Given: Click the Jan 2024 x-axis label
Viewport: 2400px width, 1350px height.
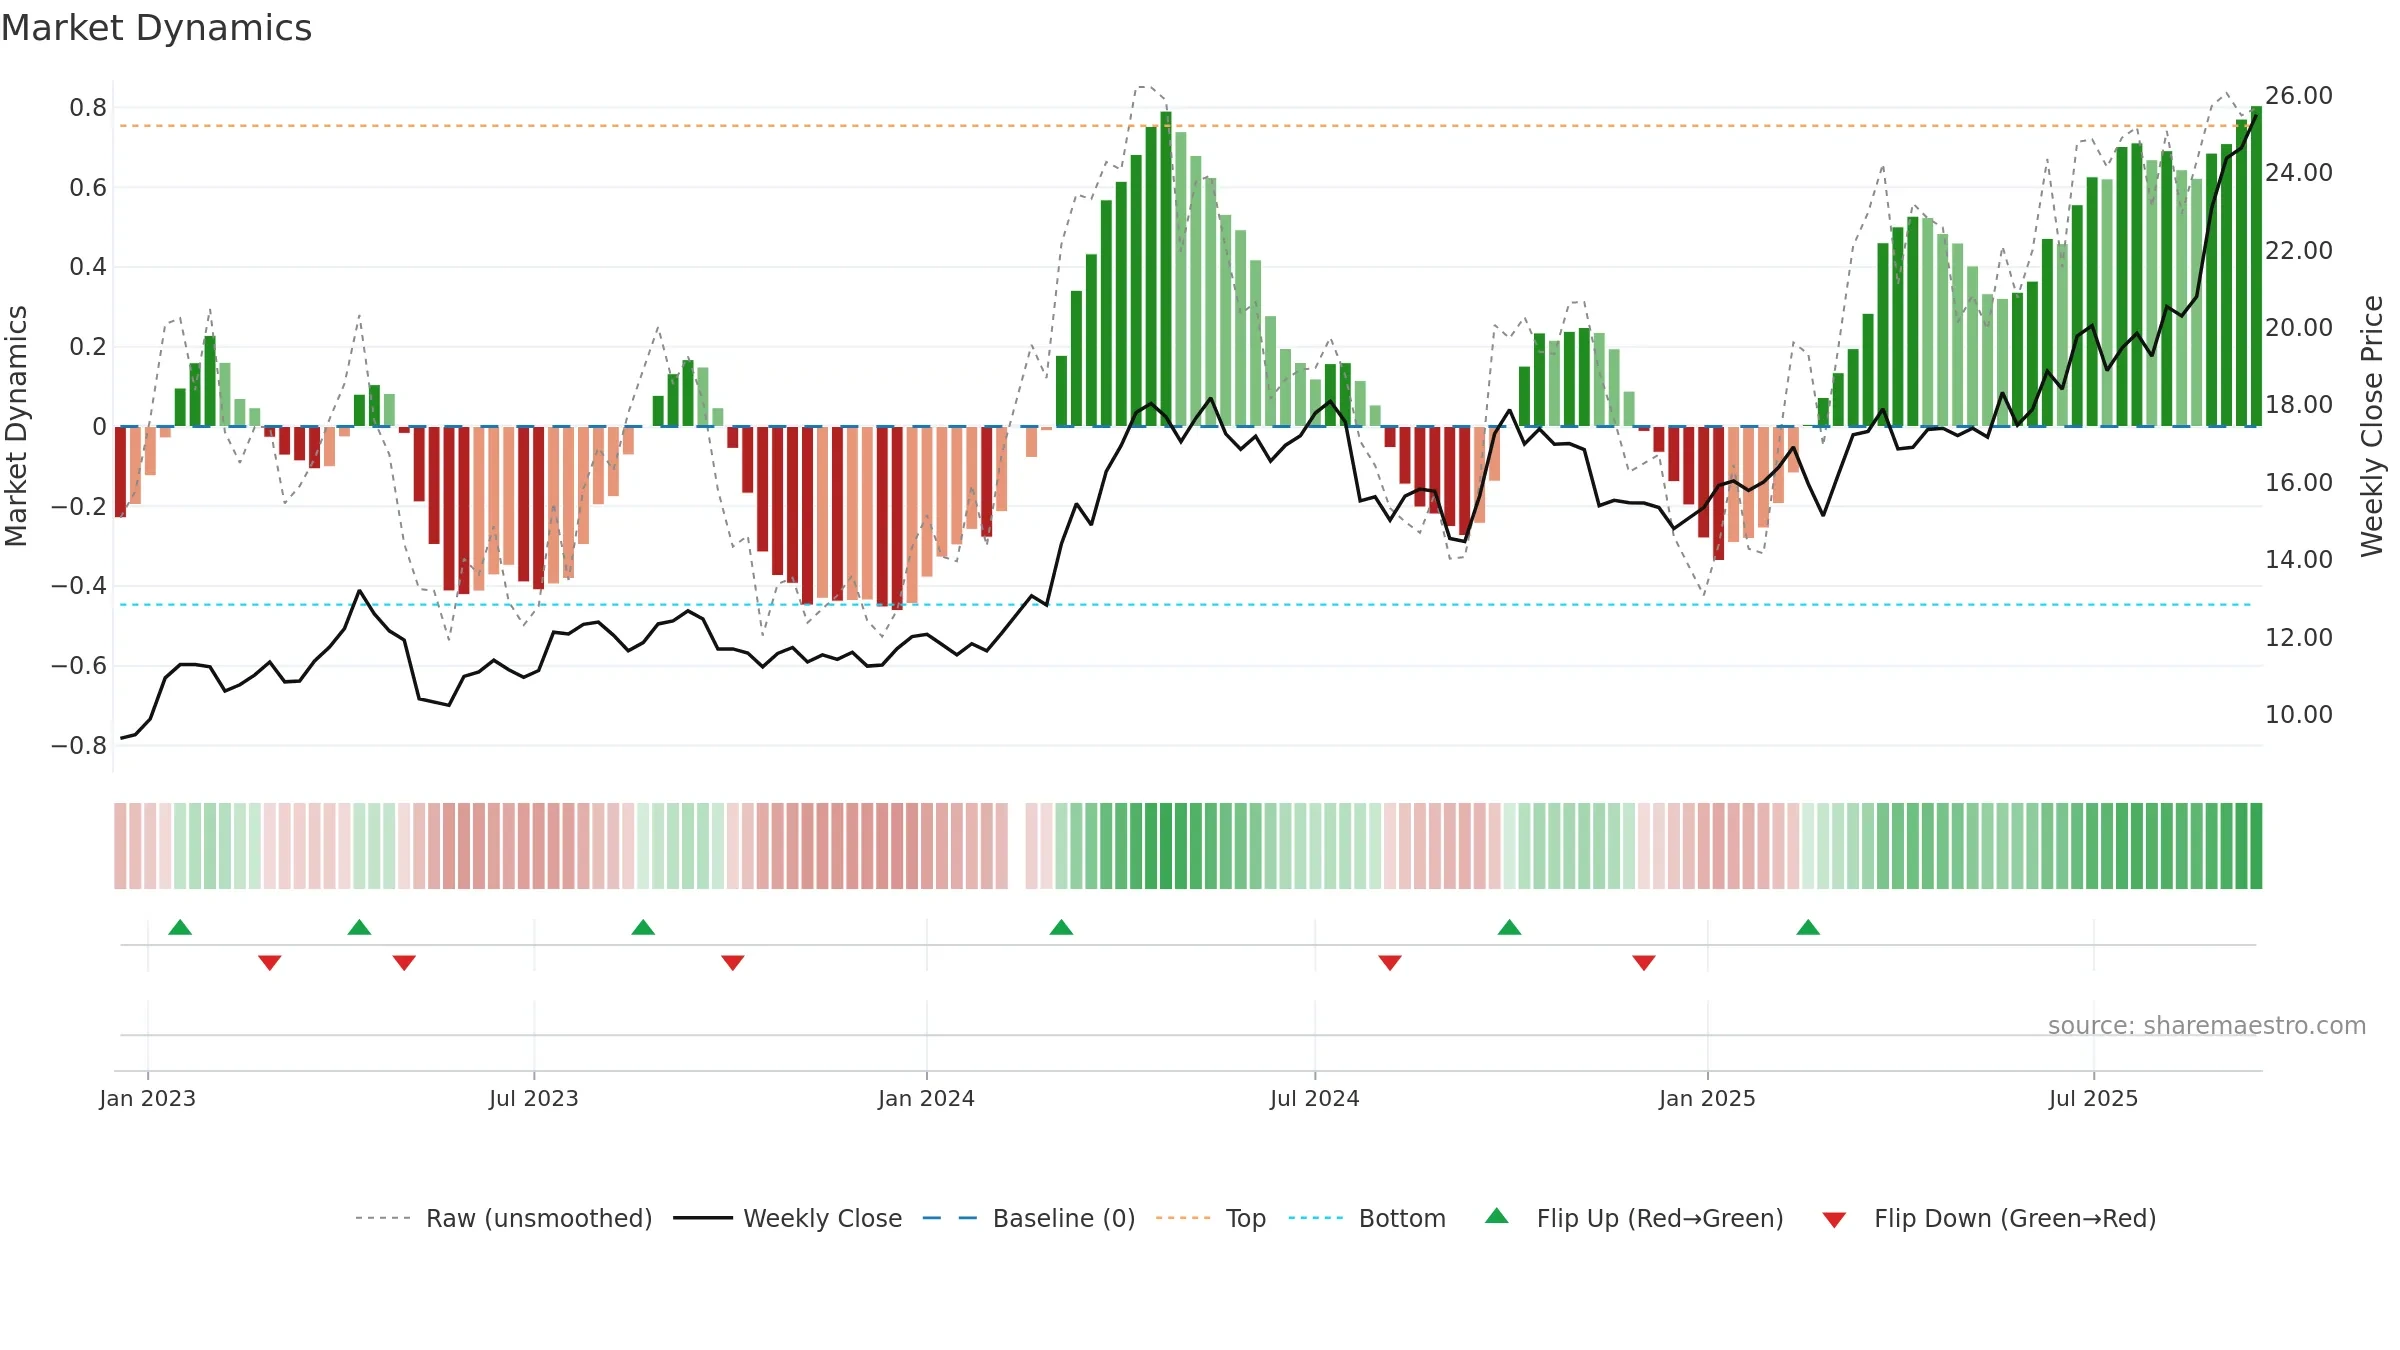Looking at the screenshot, I should 926,1098.
